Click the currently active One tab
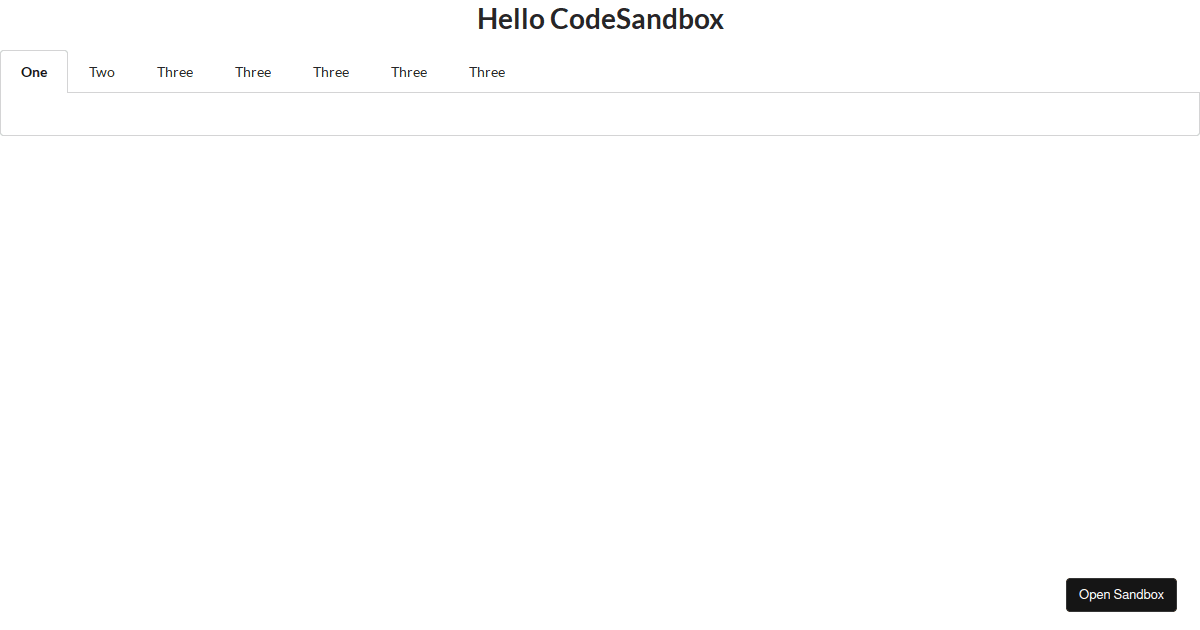The image size is (1200, 630). pyautogui.click(x=34, y=71)
